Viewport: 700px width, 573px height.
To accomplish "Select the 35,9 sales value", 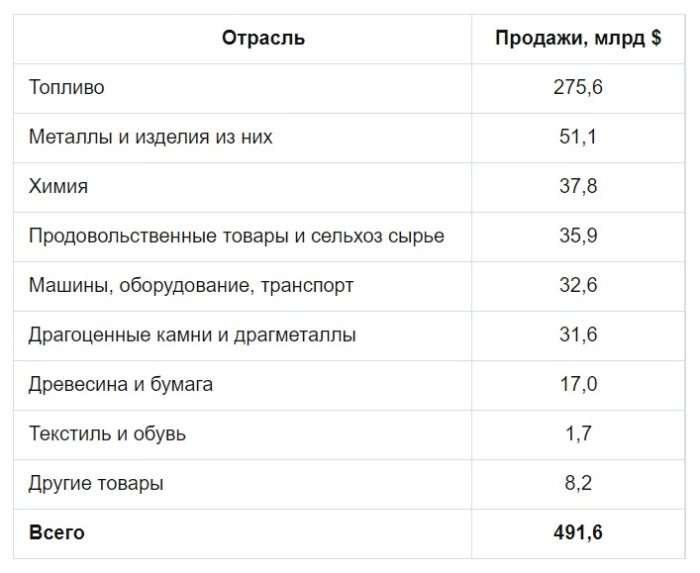I will 578,236.
